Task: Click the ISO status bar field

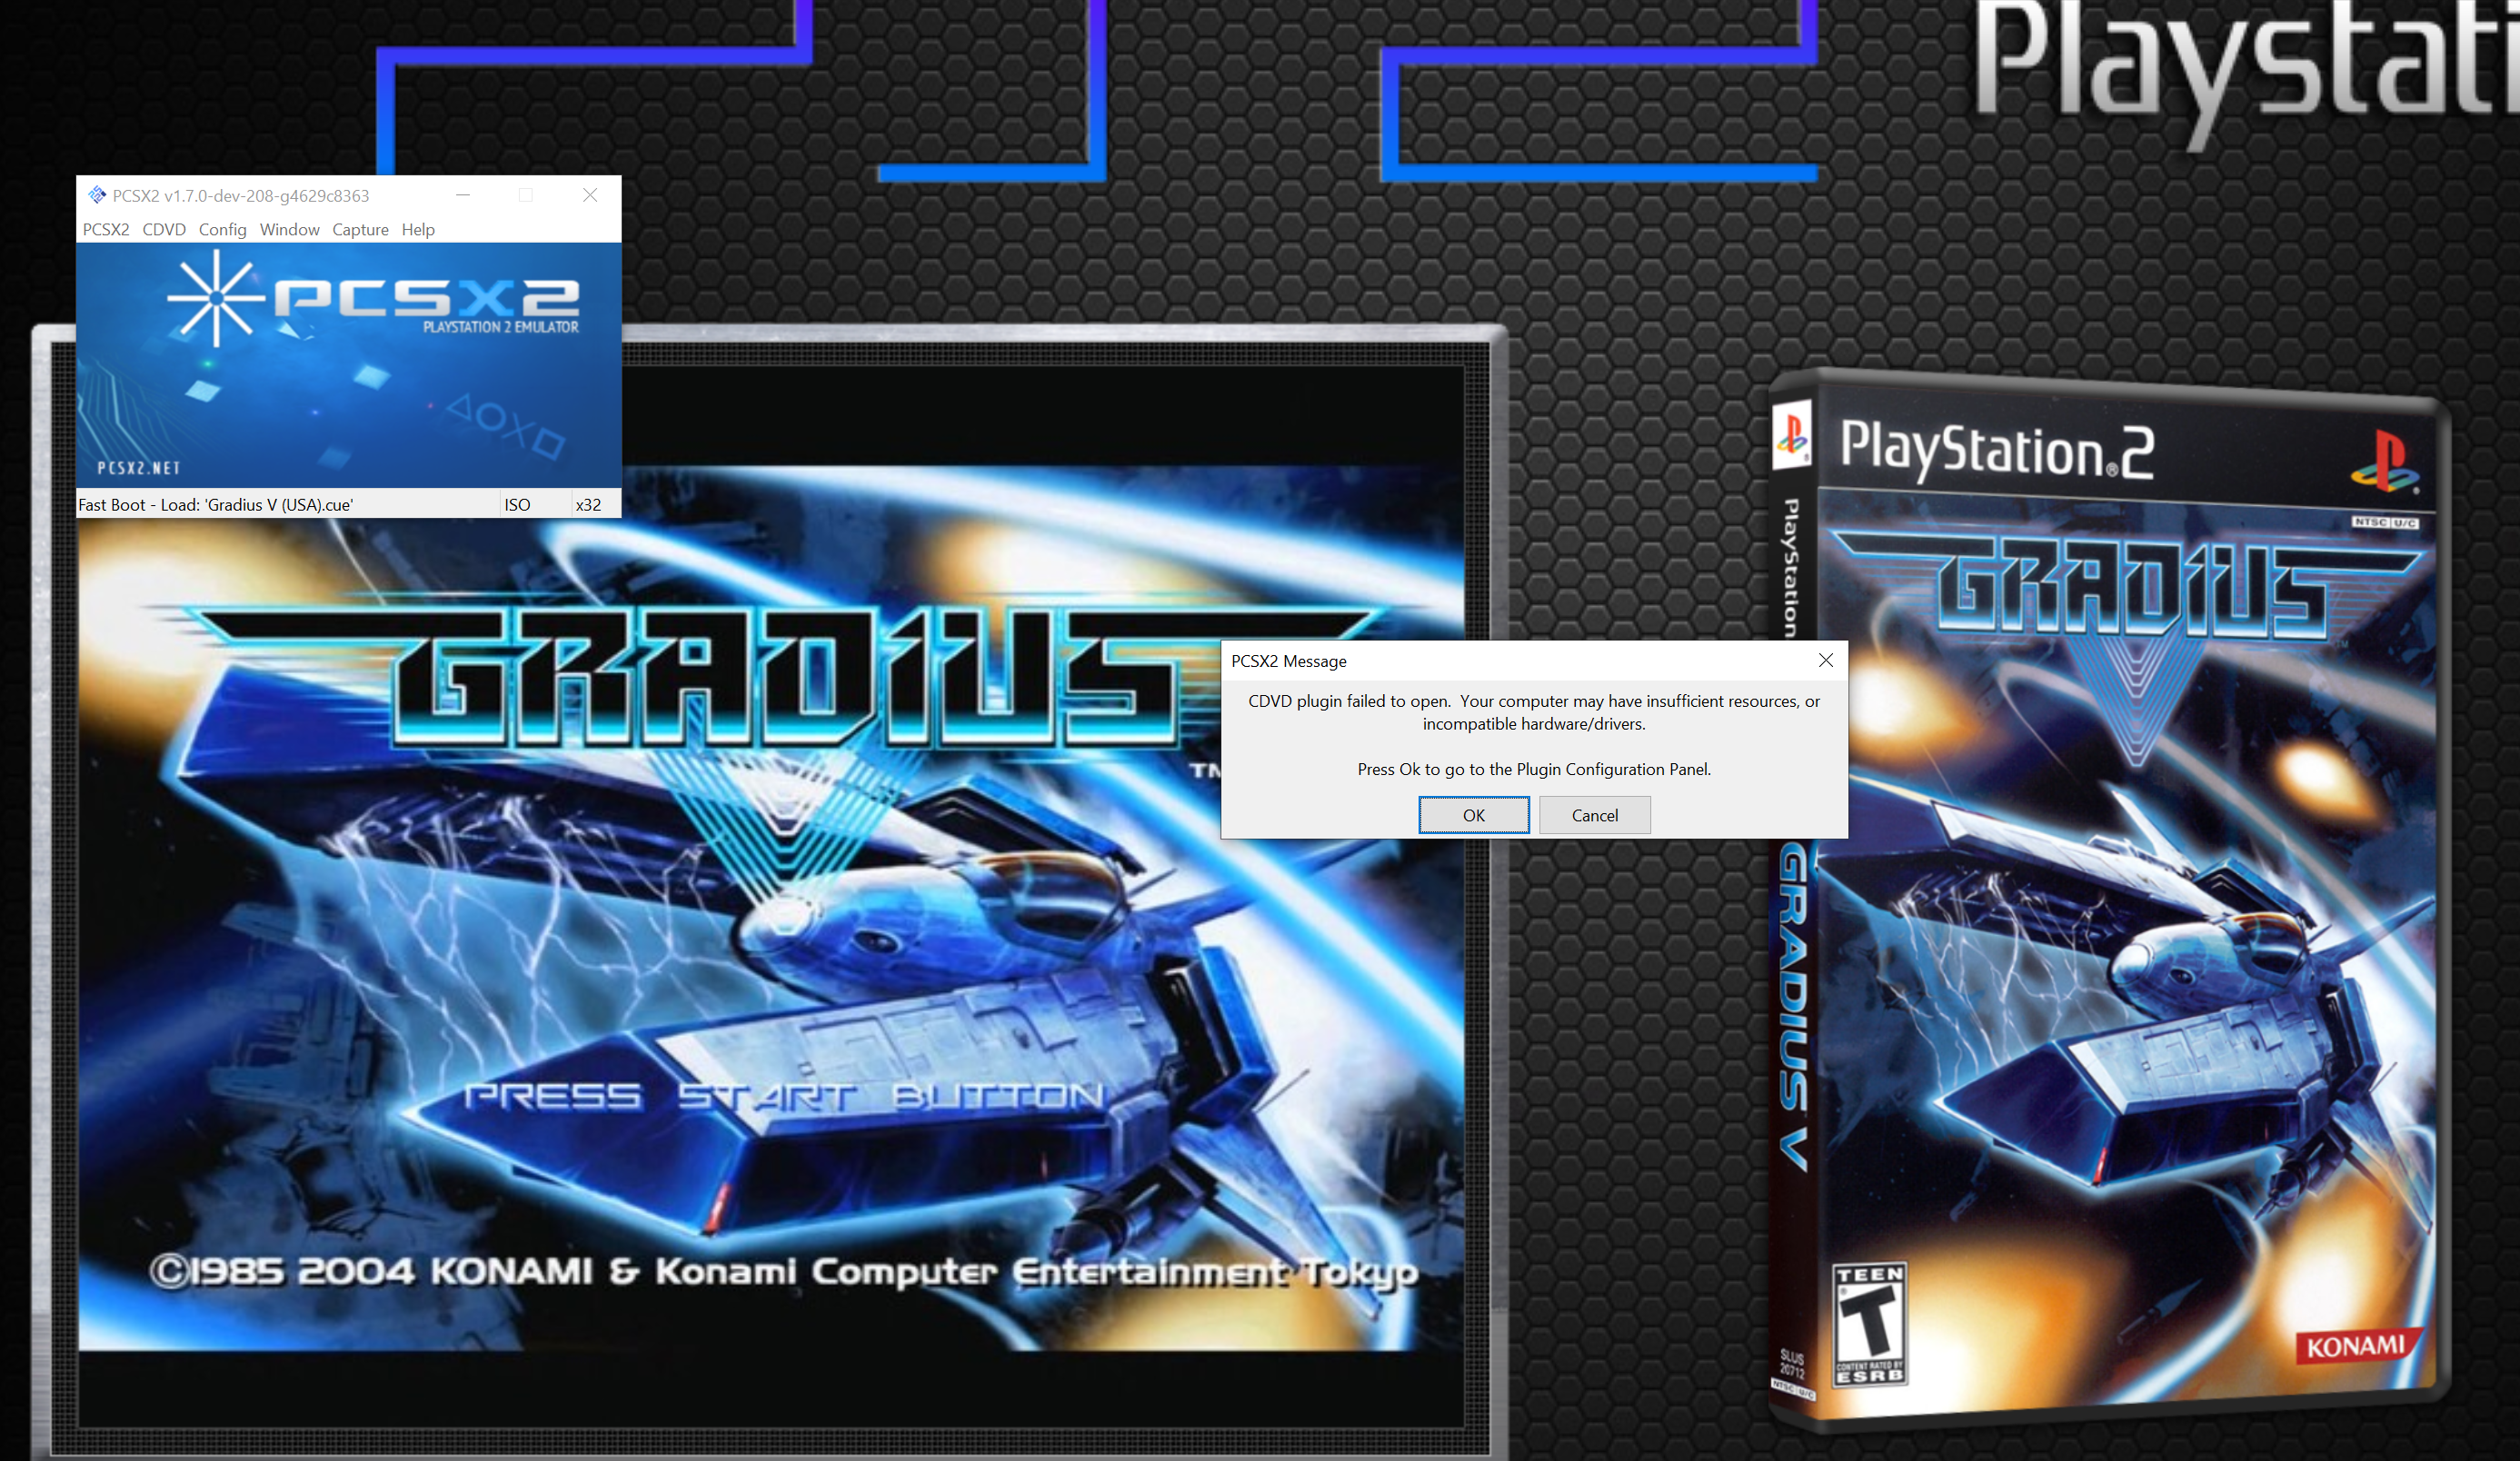Action: (x=517, y=504)
